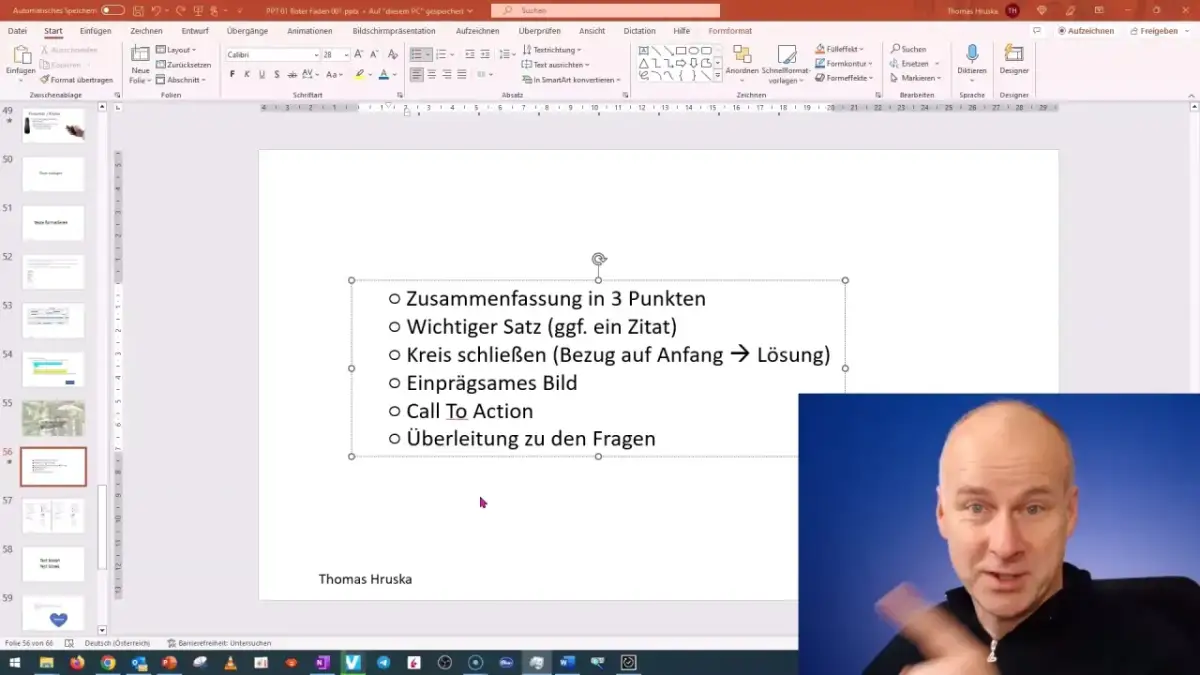Toggle underline formatting with the U button
Image resolution: width=1200 pixels, height=675 pixels.
tap(263, 74)
